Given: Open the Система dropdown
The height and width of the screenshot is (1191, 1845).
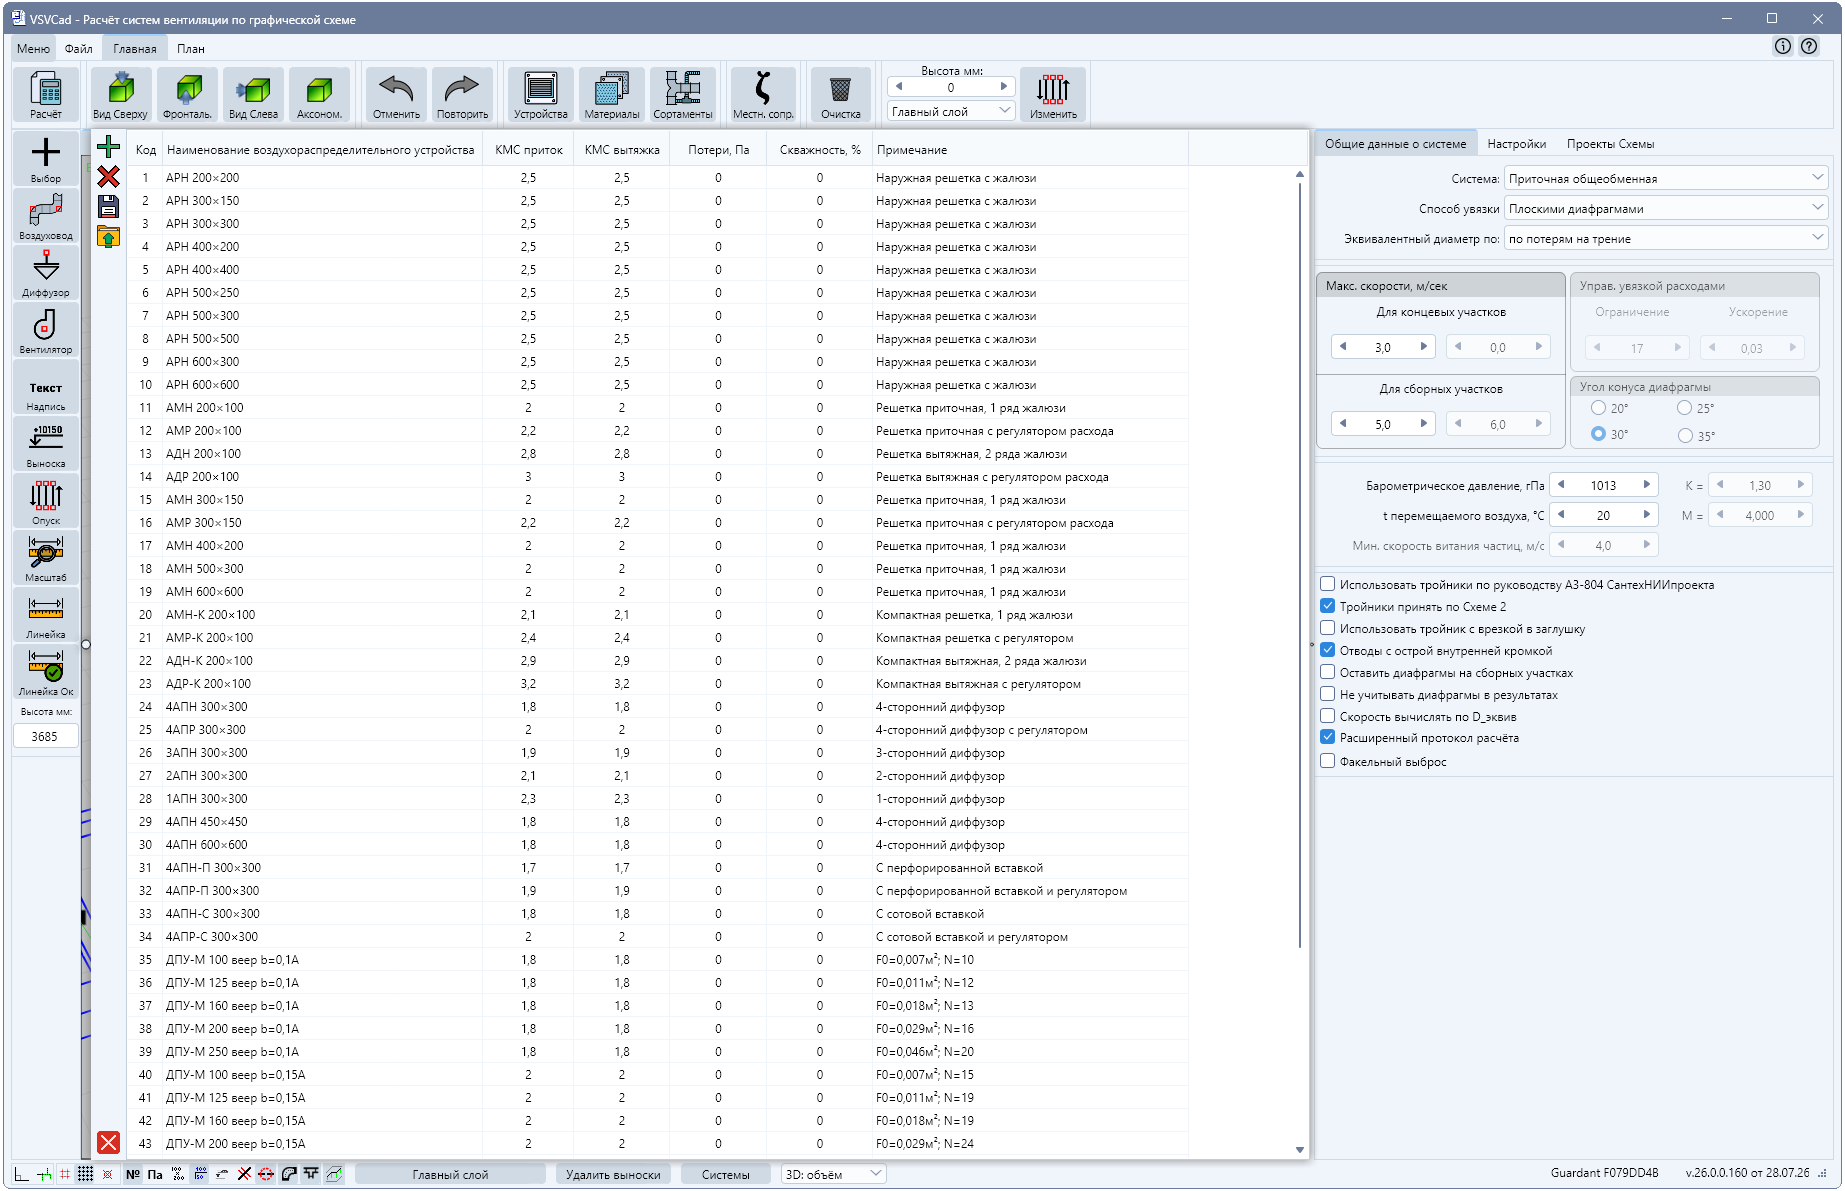Looking at the screenshot, I should pos(1666,178).
